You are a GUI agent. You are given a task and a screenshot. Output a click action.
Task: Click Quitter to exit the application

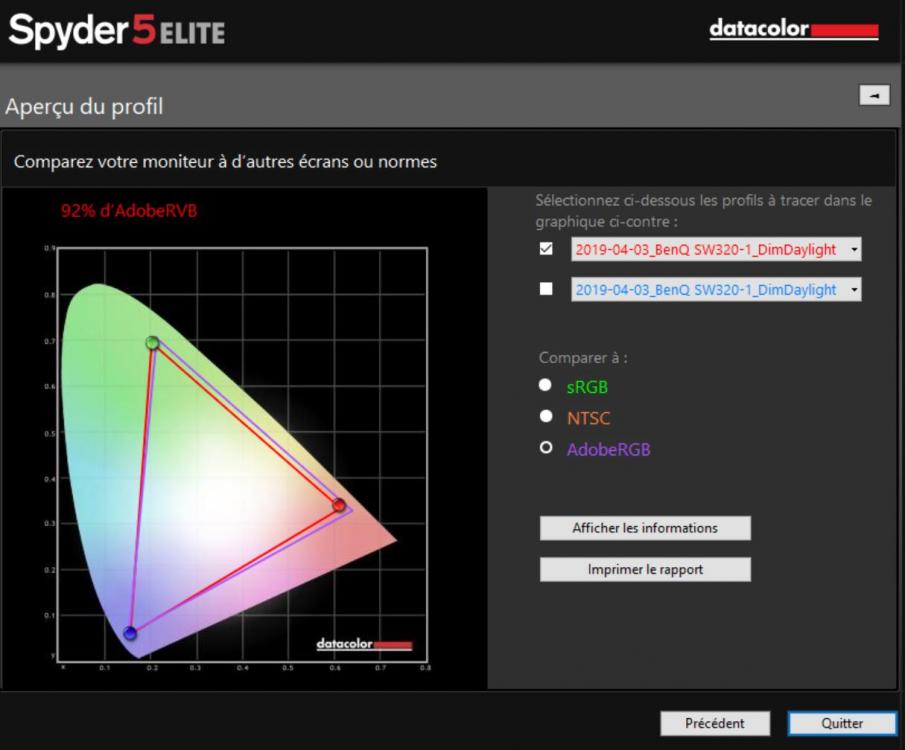coord(842,723)
